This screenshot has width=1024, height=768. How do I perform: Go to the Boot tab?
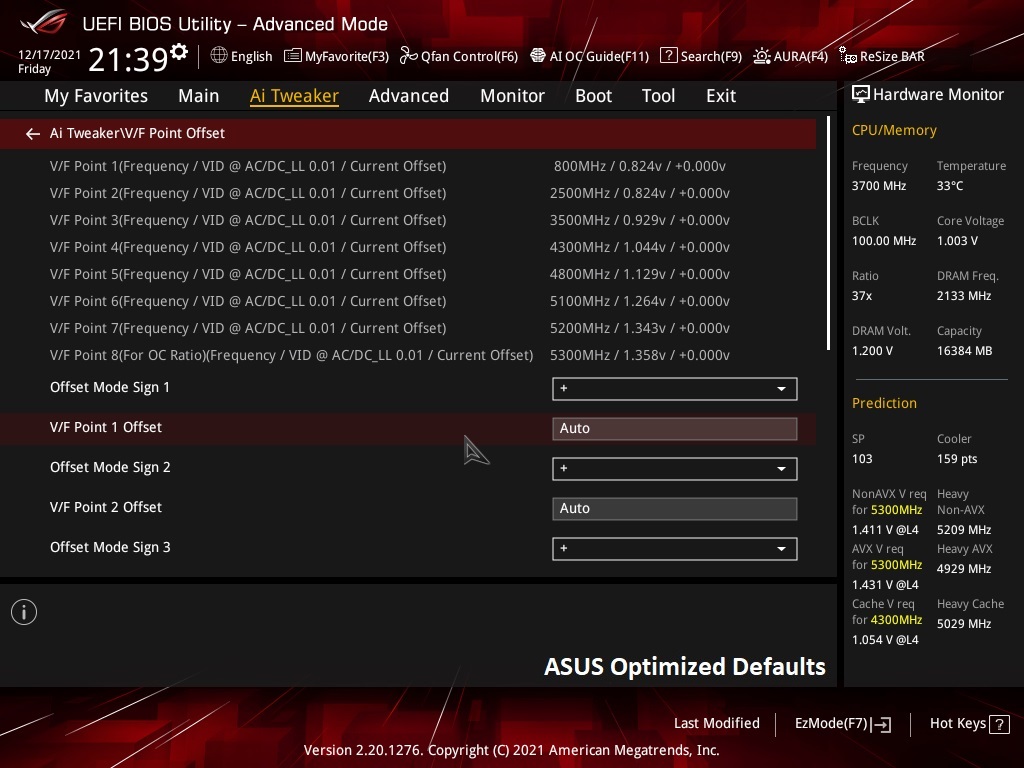(x=593, y=96)
